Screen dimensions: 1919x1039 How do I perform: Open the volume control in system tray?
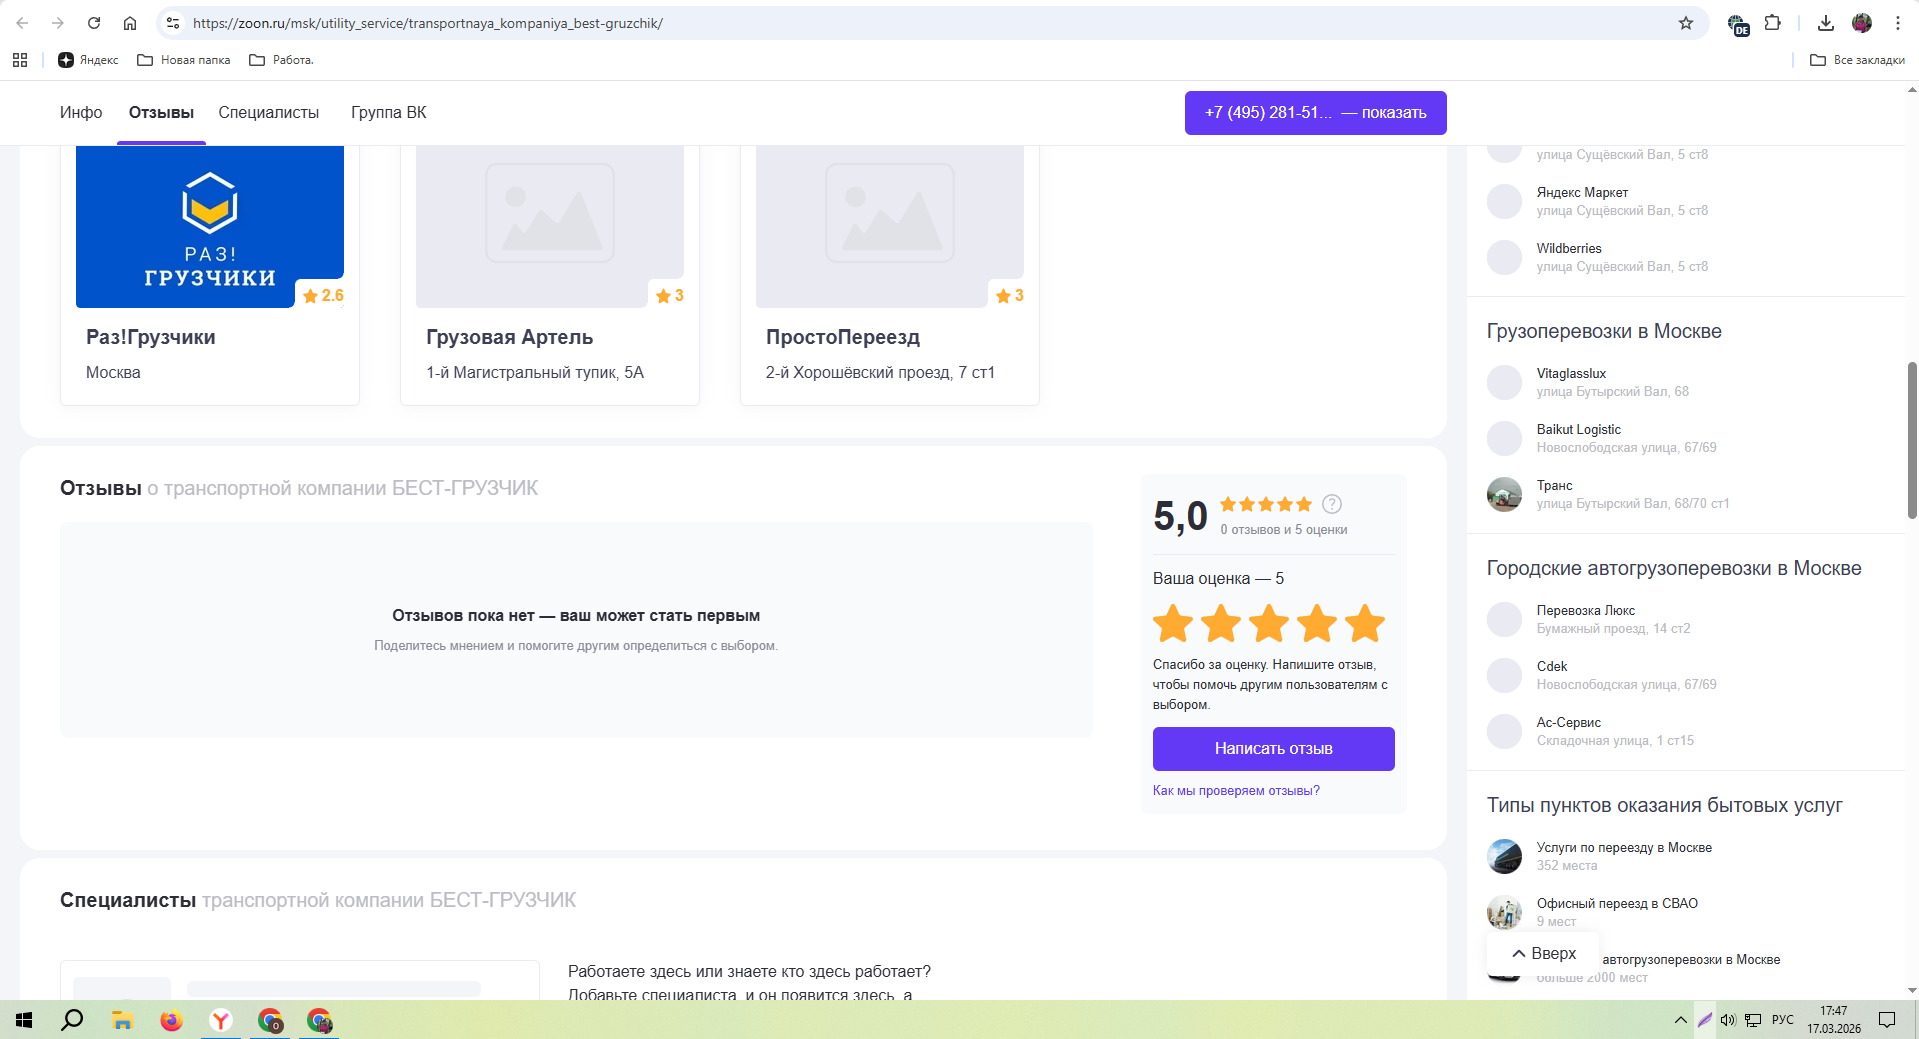click(x=1728, y=1020)
